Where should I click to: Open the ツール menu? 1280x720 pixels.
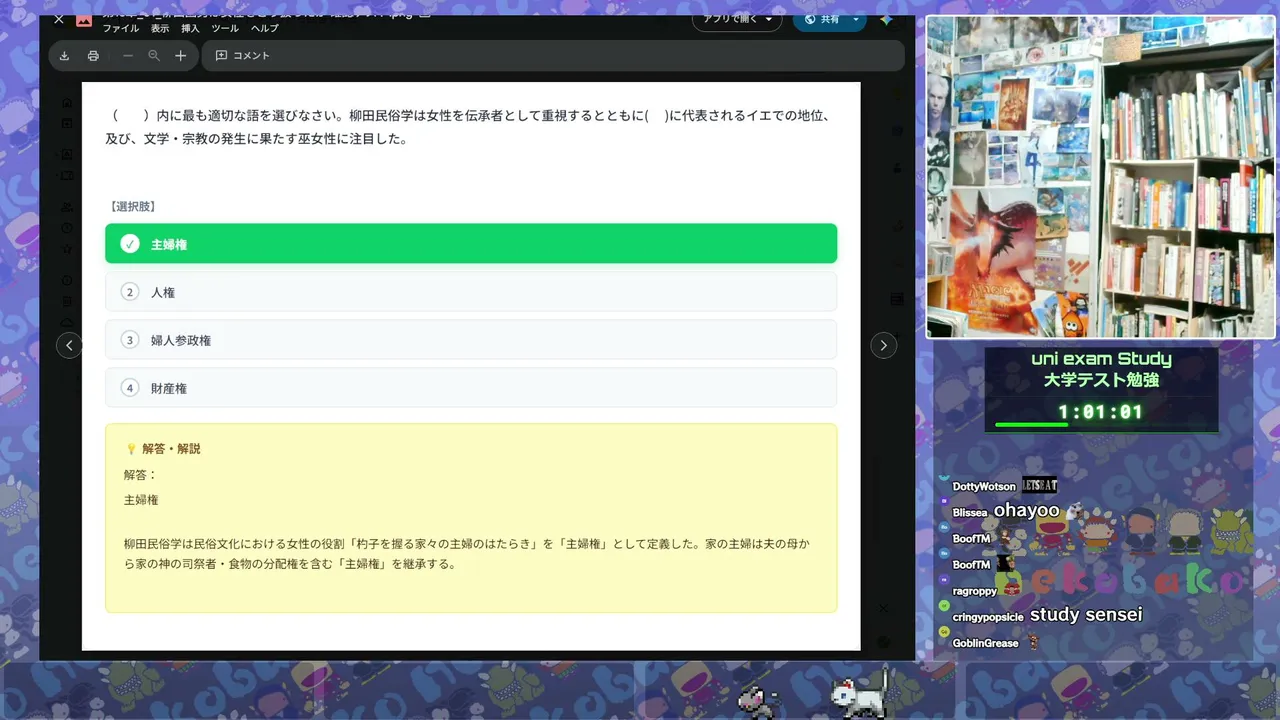[225, 29]
